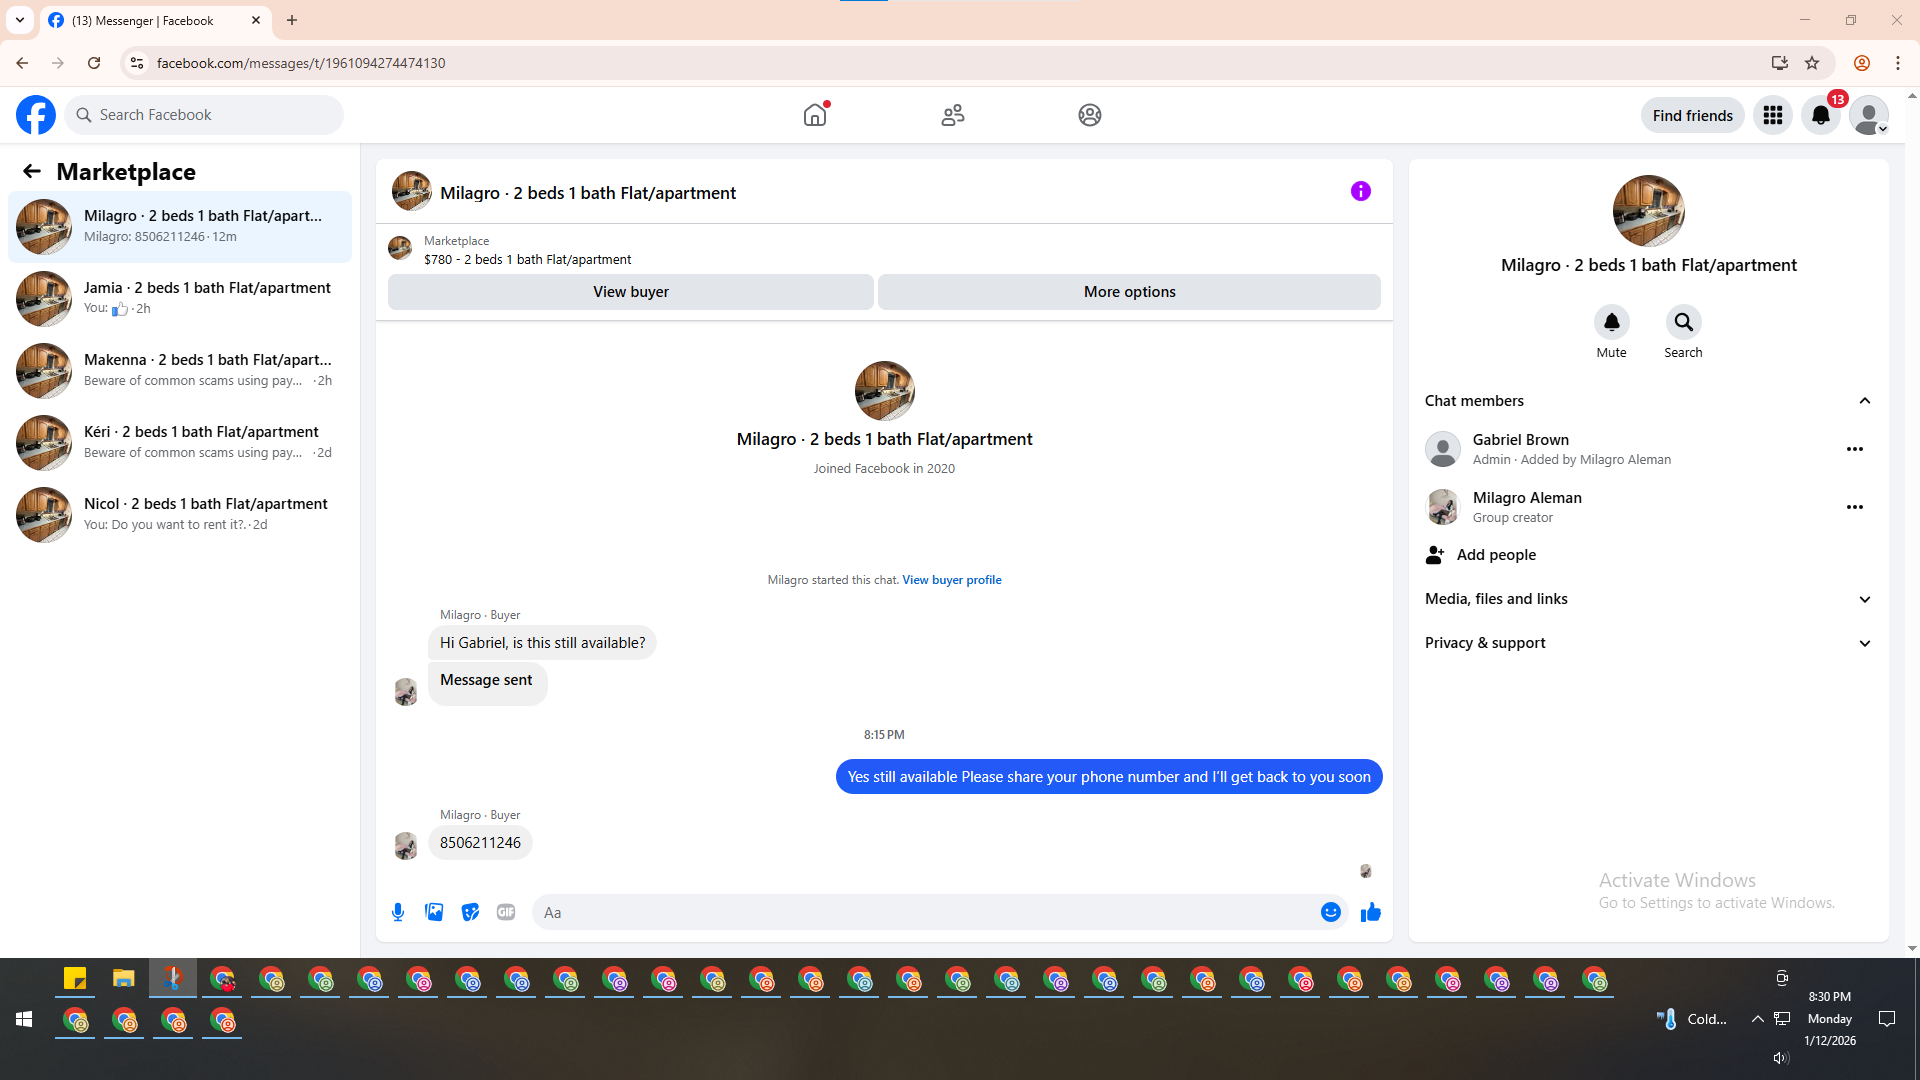Open the attach photo icon
This screenshot has height=1080, width=1920.
pyautogui.click(x=434, y=912)
